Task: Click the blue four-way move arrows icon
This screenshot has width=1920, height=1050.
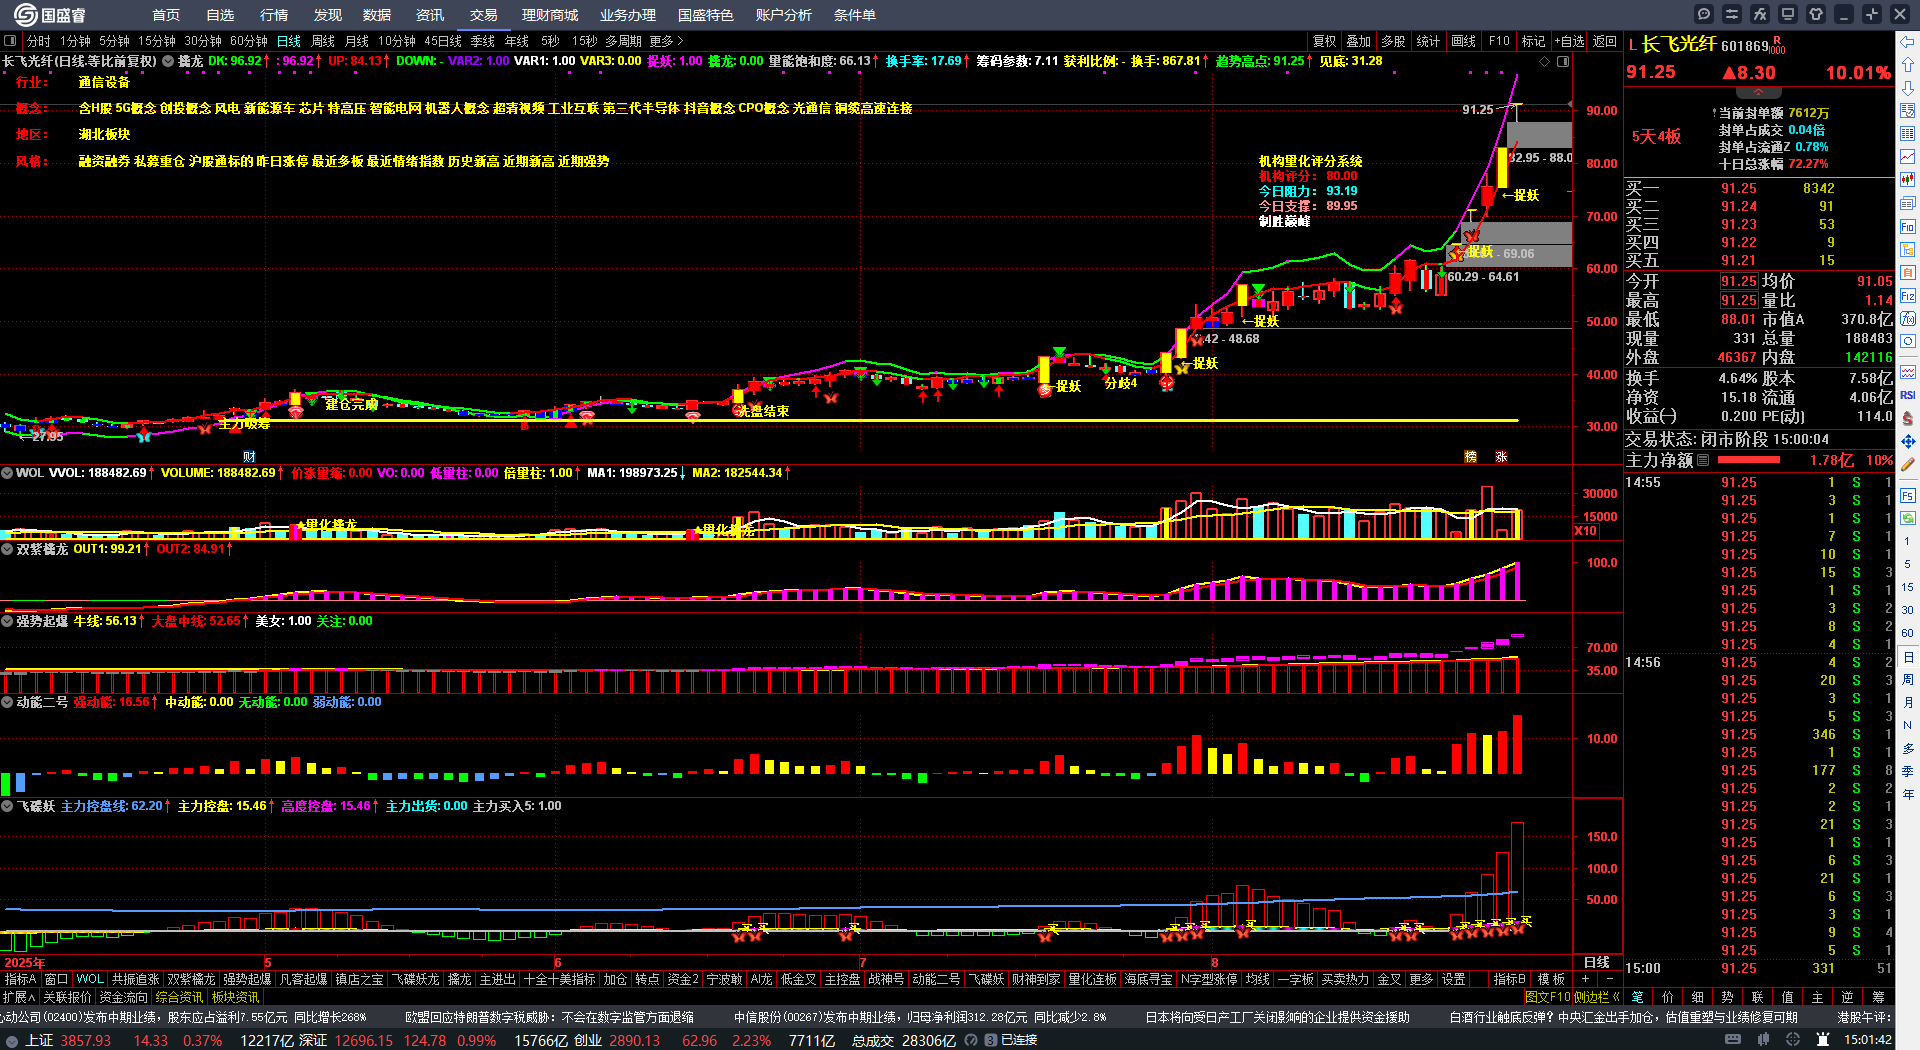Action: (1908, 441)
